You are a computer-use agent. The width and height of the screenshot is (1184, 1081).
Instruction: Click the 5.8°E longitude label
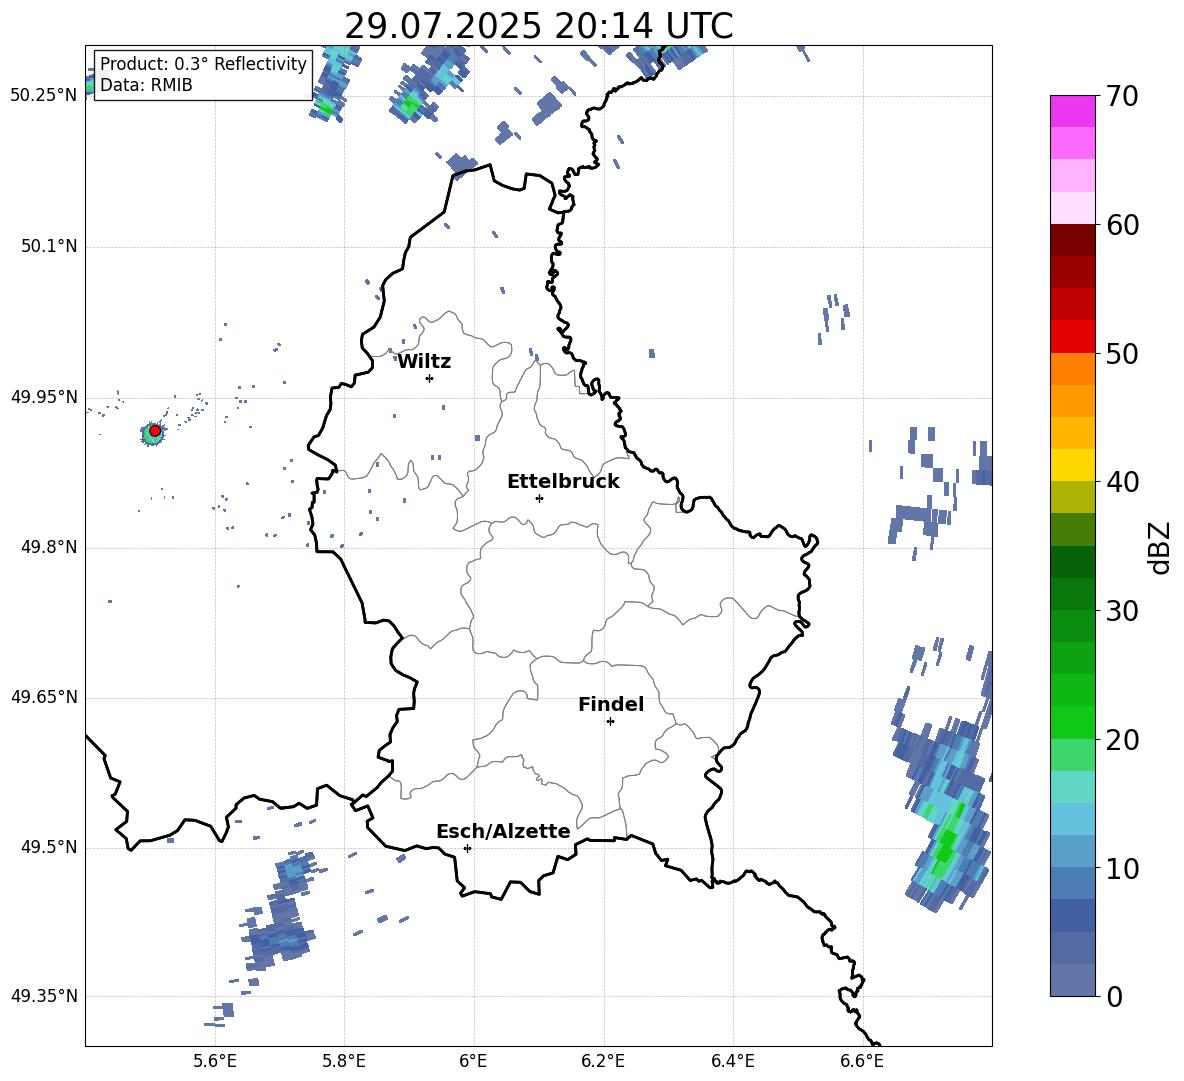[x=344, y=1061]
